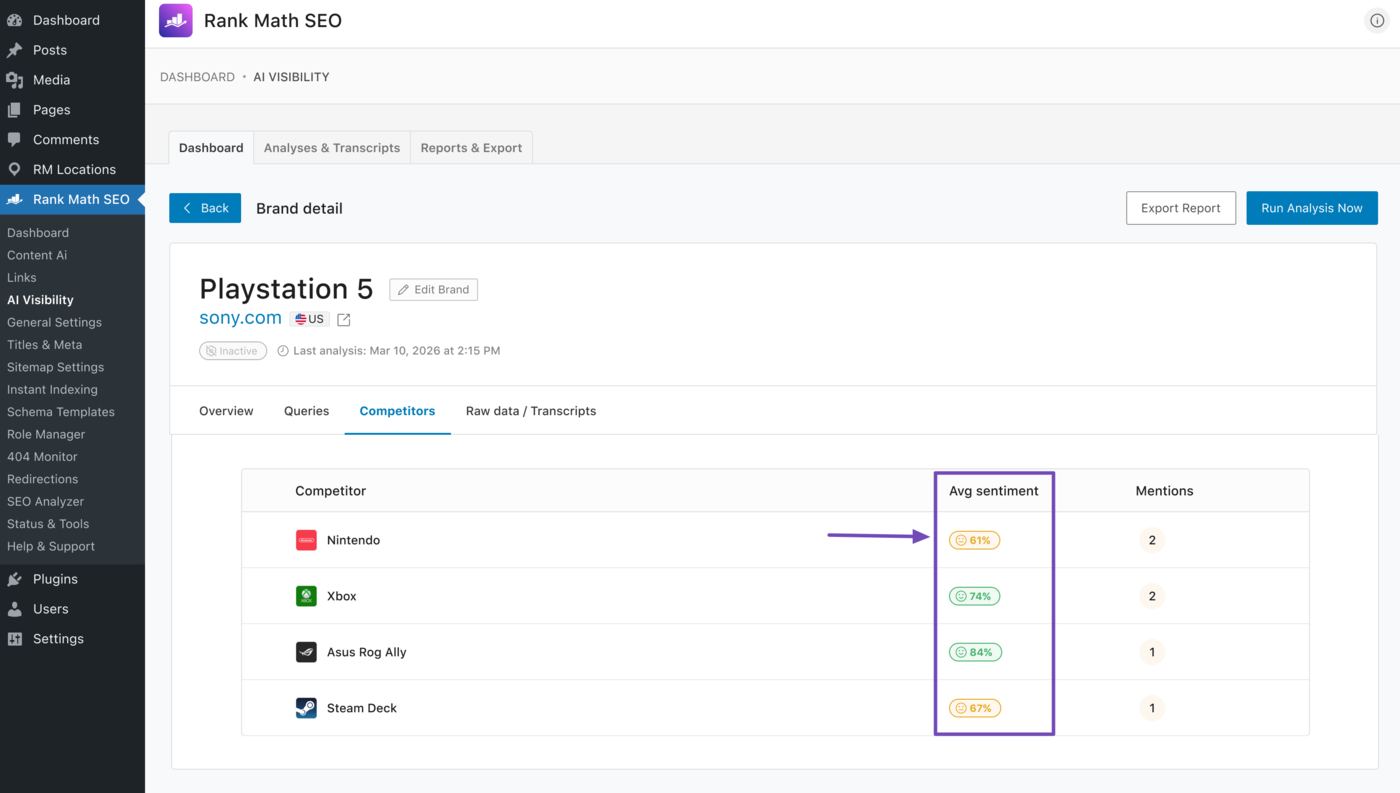Click the Rank Math SEO sidebar icon
The image size is (1400, 793).
click(15, 200)
